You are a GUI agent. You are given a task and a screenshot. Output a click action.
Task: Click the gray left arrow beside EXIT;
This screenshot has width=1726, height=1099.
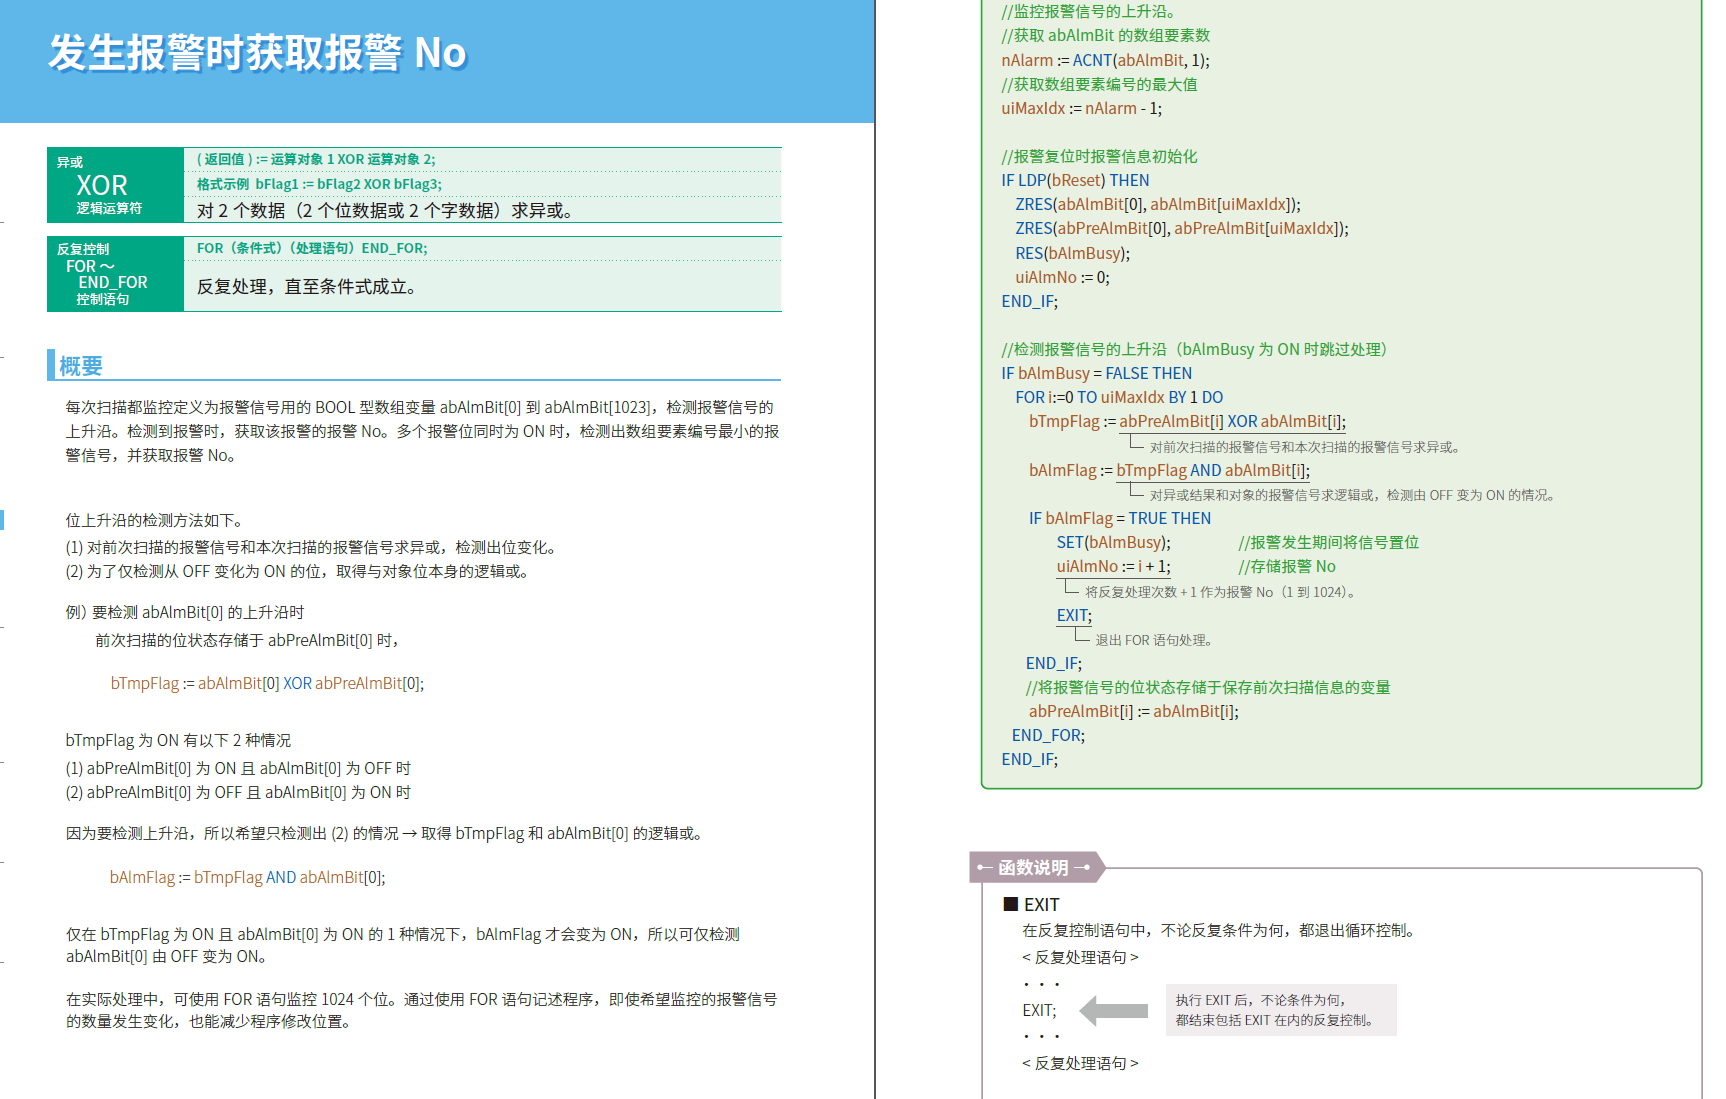1114,1010
